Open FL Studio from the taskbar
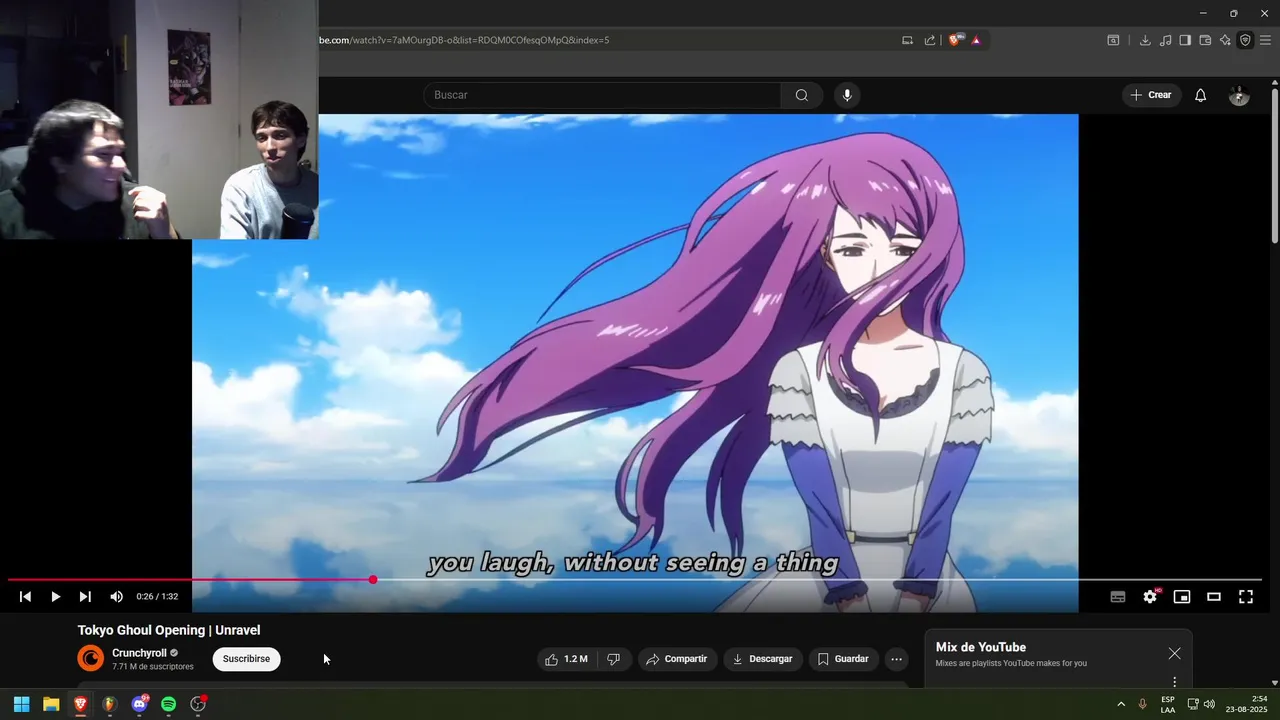 109,704
